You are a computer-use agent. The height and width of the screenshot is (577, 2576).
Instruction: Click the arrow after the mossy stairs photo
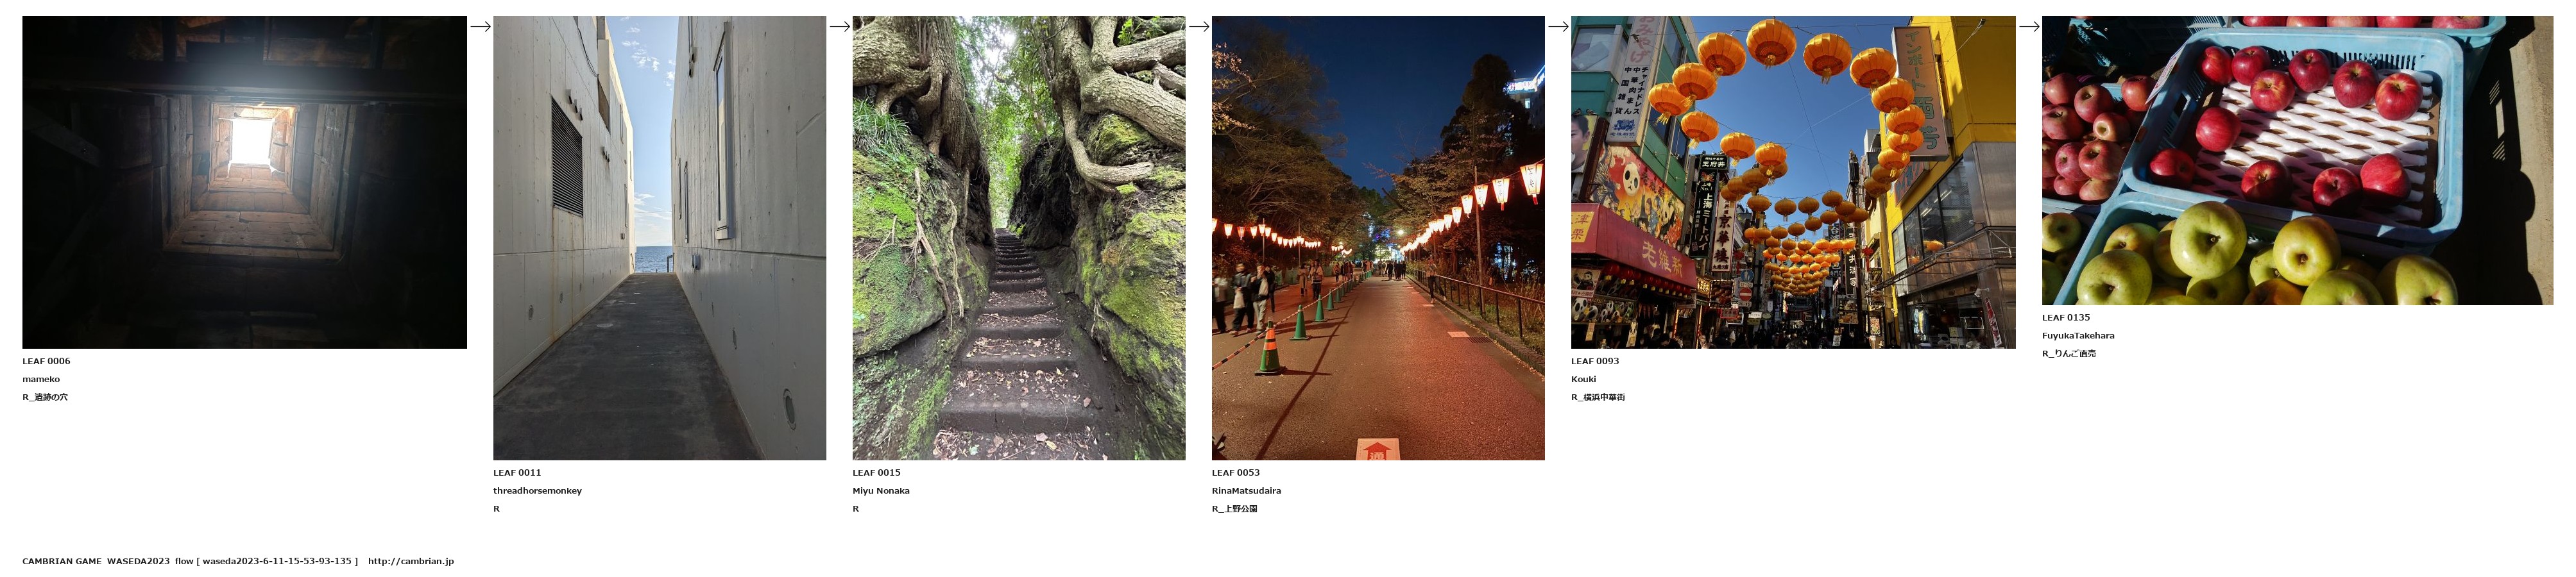tap(1199, 27)
